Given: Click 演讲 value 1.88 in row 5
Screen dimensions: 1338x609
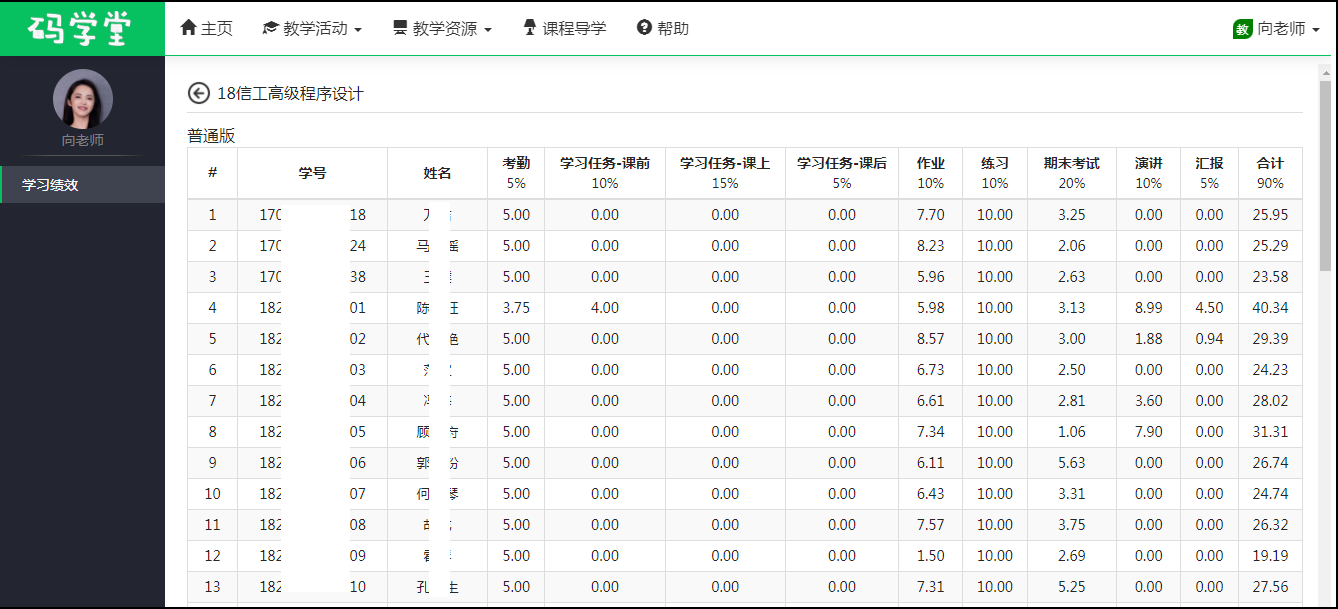Looking at the screenshot, I should (1149, 339).
